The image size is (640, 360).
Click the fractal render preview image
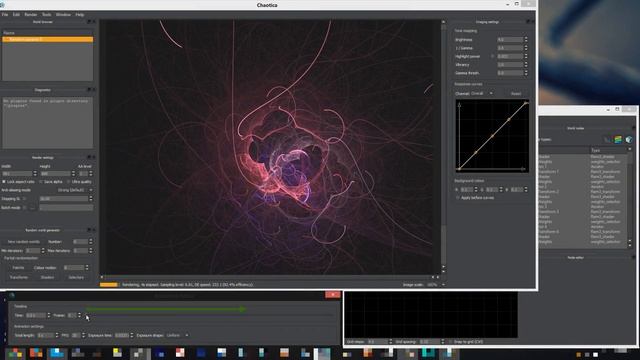coord(270,147)
